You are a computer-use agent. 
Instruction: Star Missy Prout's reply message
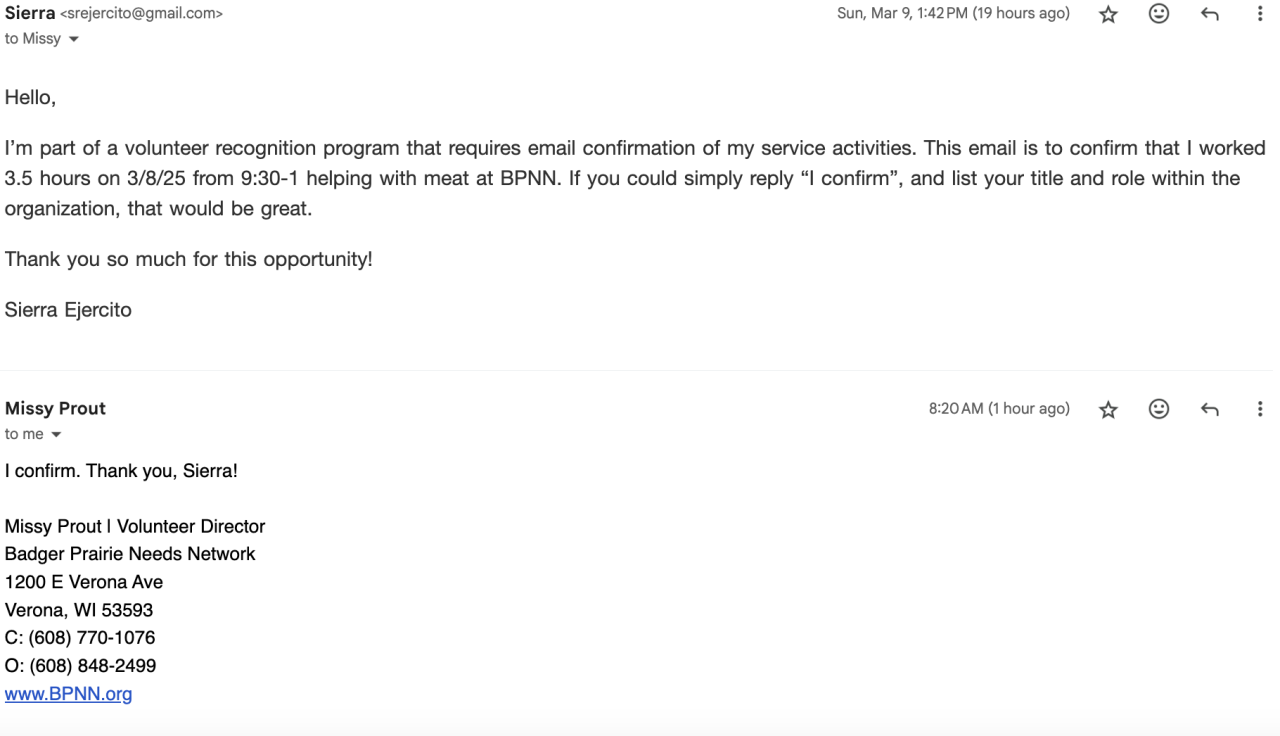coord(1108,409)
